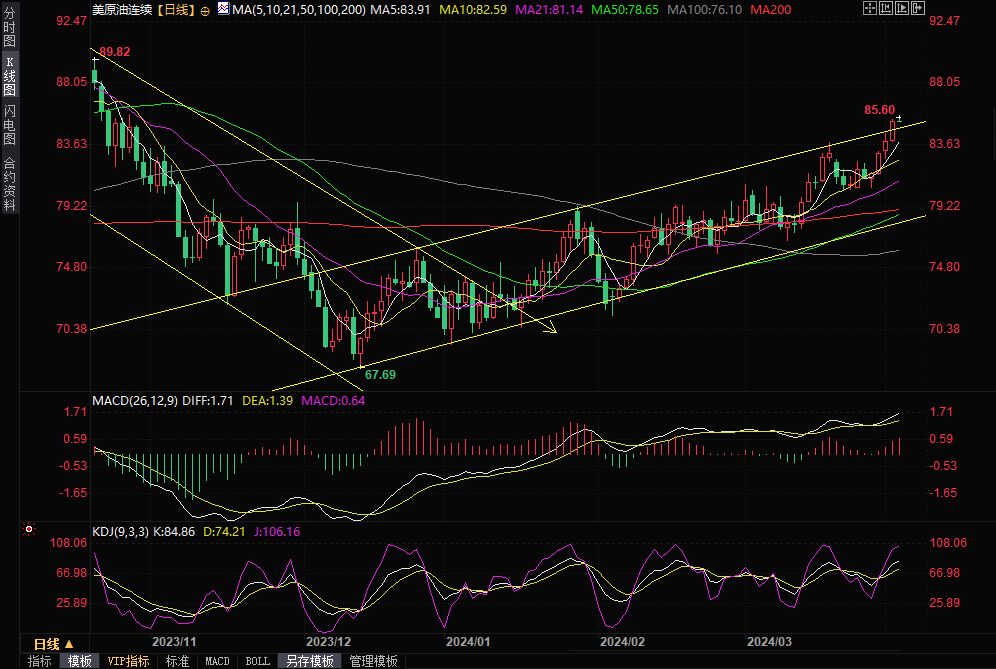Select the 模板 bottom tab
The height and width of the screenshot is (669, 996).
[x=80, y=661]
